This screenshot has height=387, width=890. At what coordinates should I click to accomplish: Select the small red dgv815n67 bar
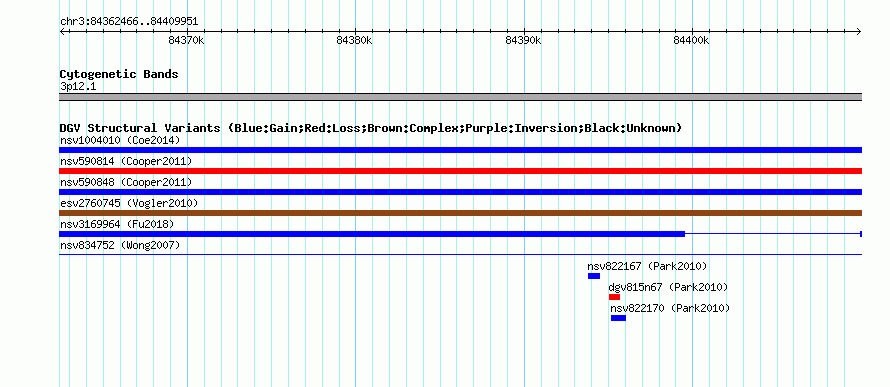(614, 297)
